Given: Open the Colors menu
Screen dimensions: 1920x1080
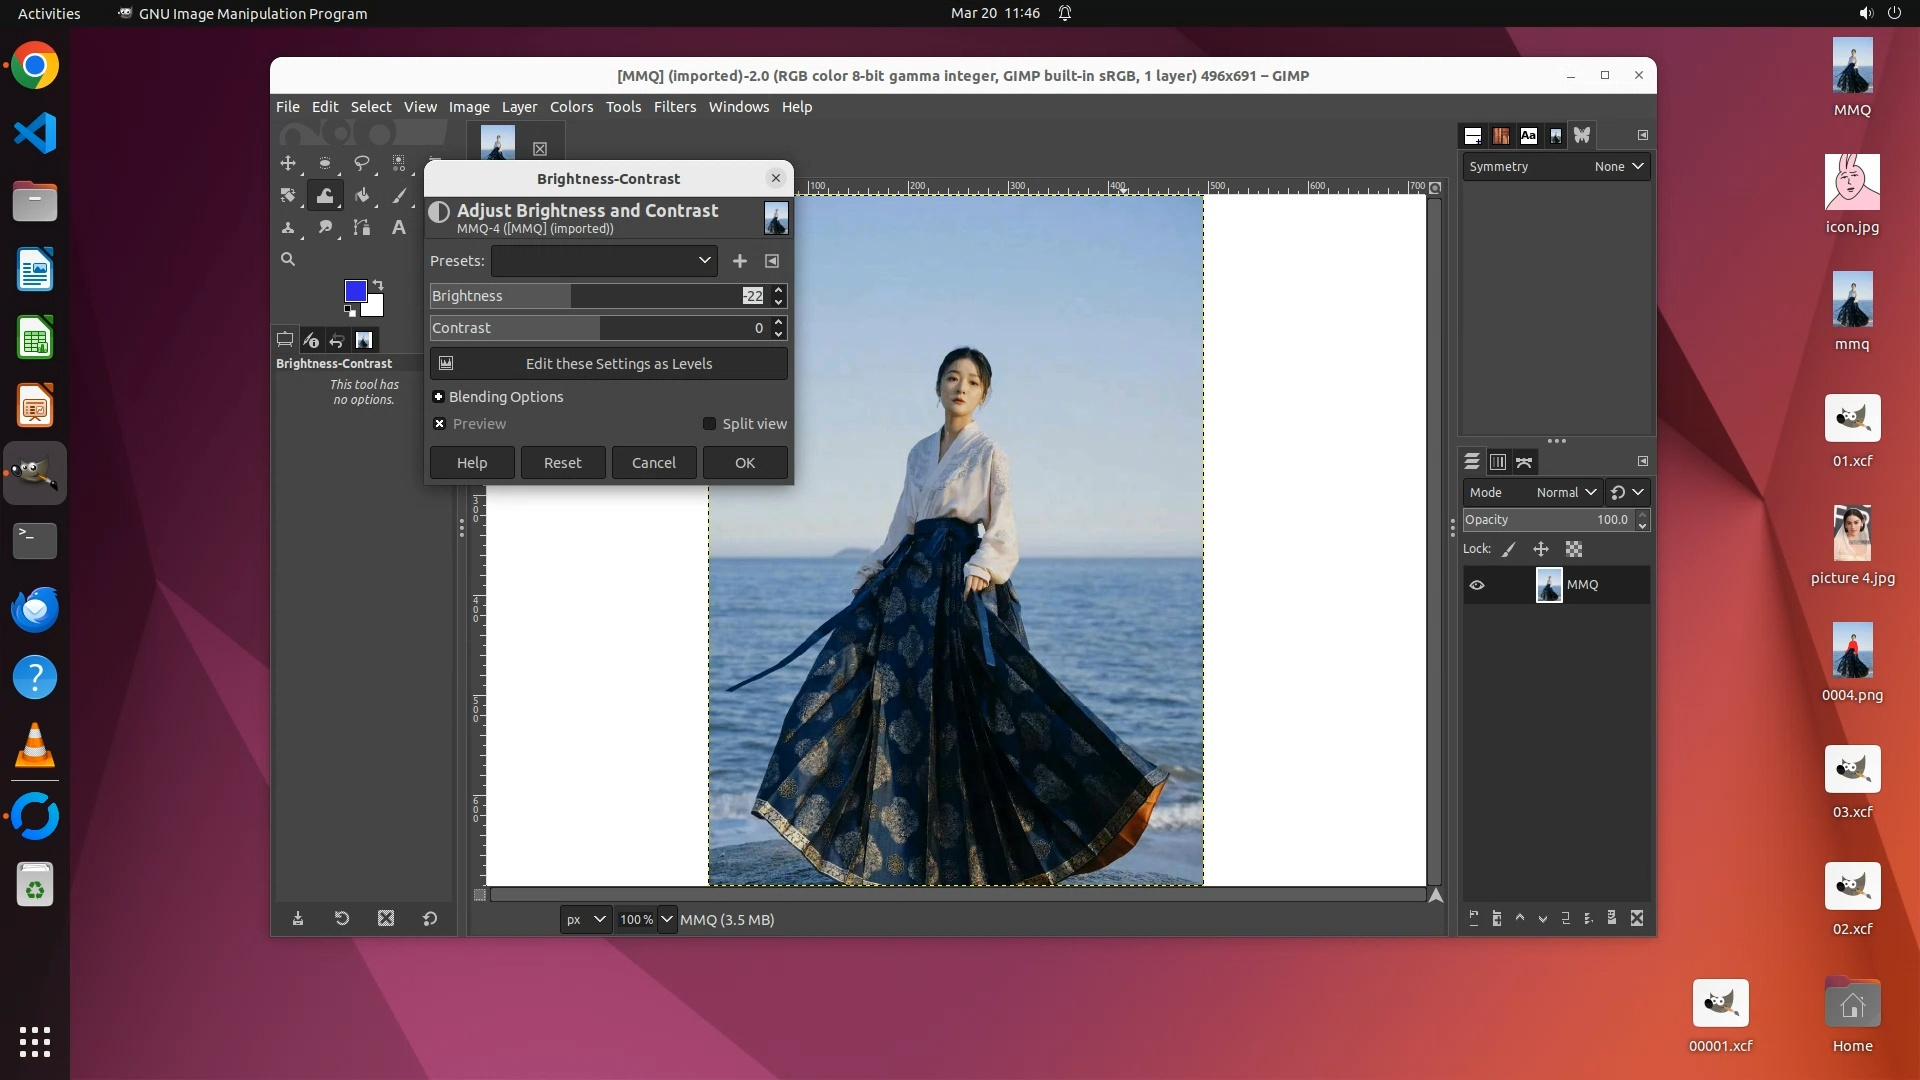Looking at the screenshot, I should point(571,107).
